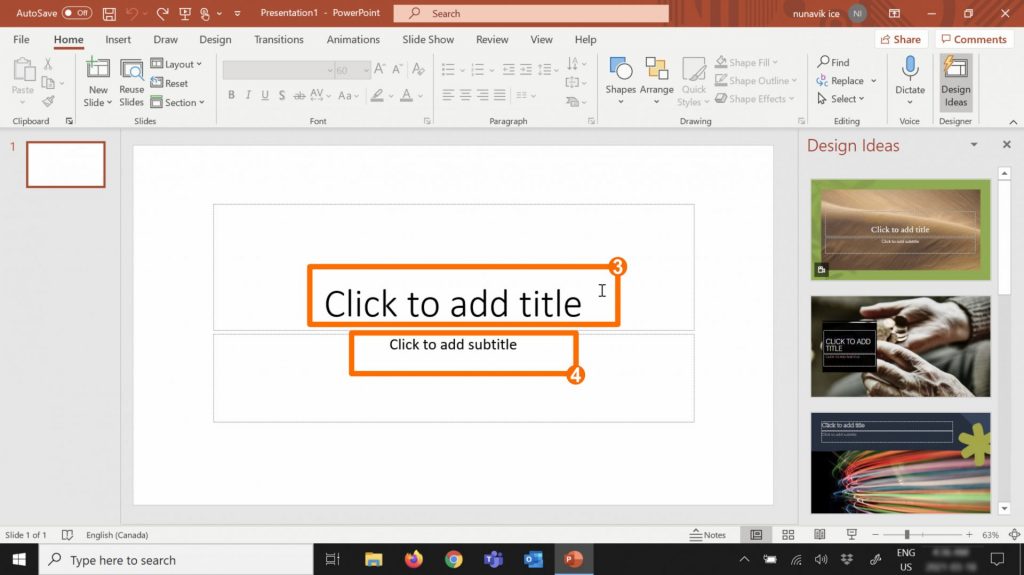The width and height of the screenshot is (1024, 575).
Task: Select the slide 1 thumbnail
Action: tap(65, 164)
